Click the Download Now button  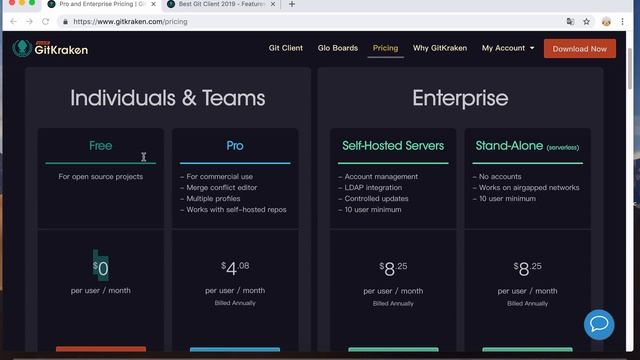click(580, 49)
